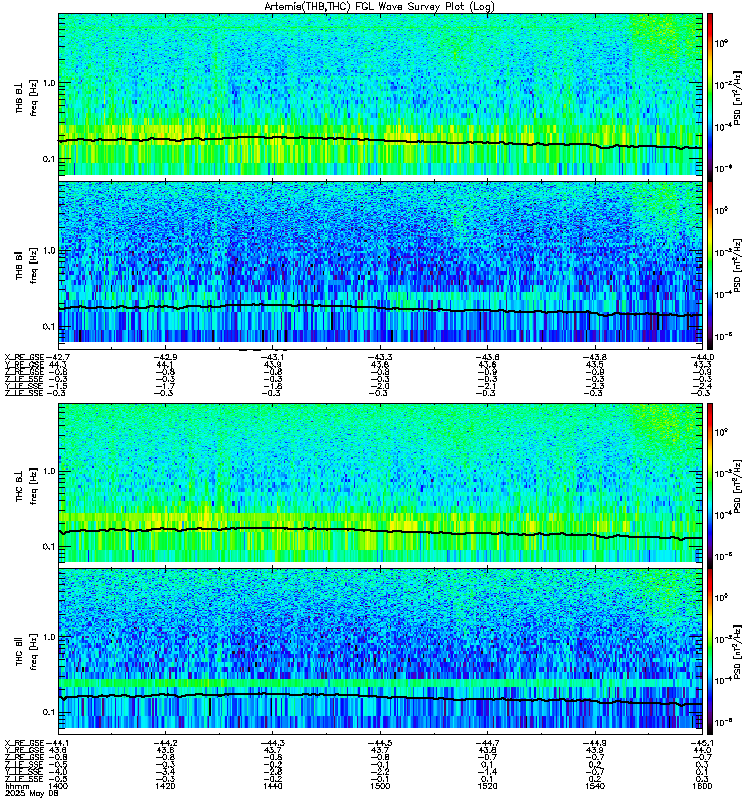
Task: Click the color bar beside the THB B⊥ panel
Action: (710, 97)
